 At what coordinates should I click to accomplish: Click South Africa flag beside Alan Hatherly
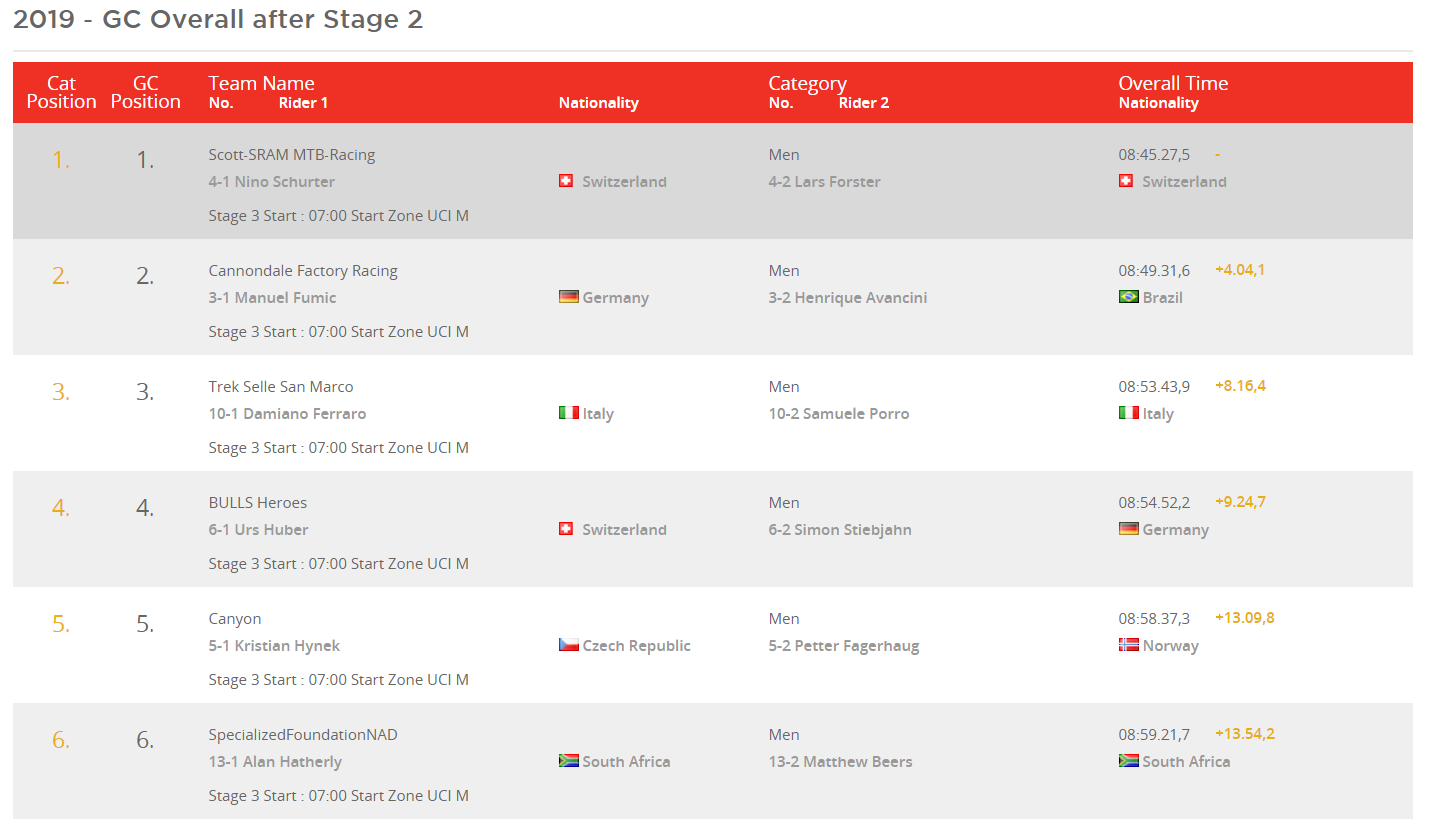568,761
